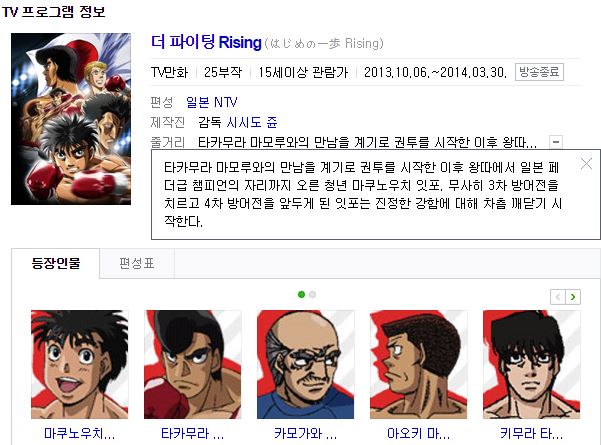Click the 방송종료 status badge
The width and height of the screenshot is (601, 445).
(539, 72)
